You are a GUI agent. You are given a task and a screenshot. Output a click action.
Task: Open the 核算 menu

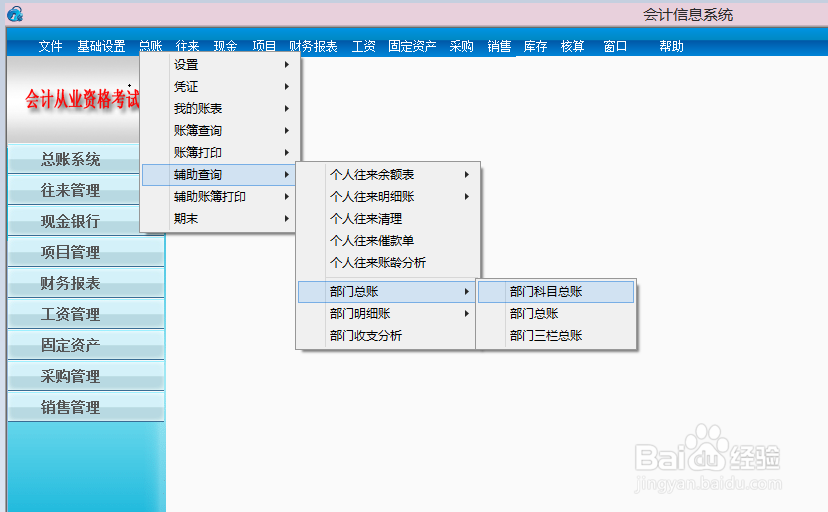click(572, 46)
